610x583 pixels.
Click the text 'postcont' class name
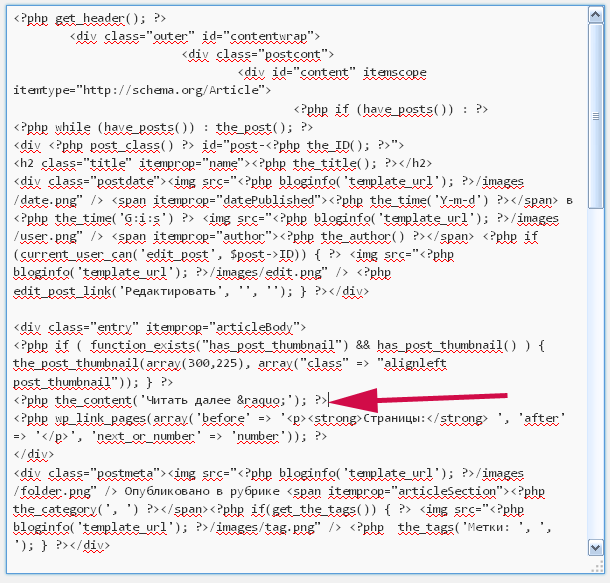[x=293, y=54]
